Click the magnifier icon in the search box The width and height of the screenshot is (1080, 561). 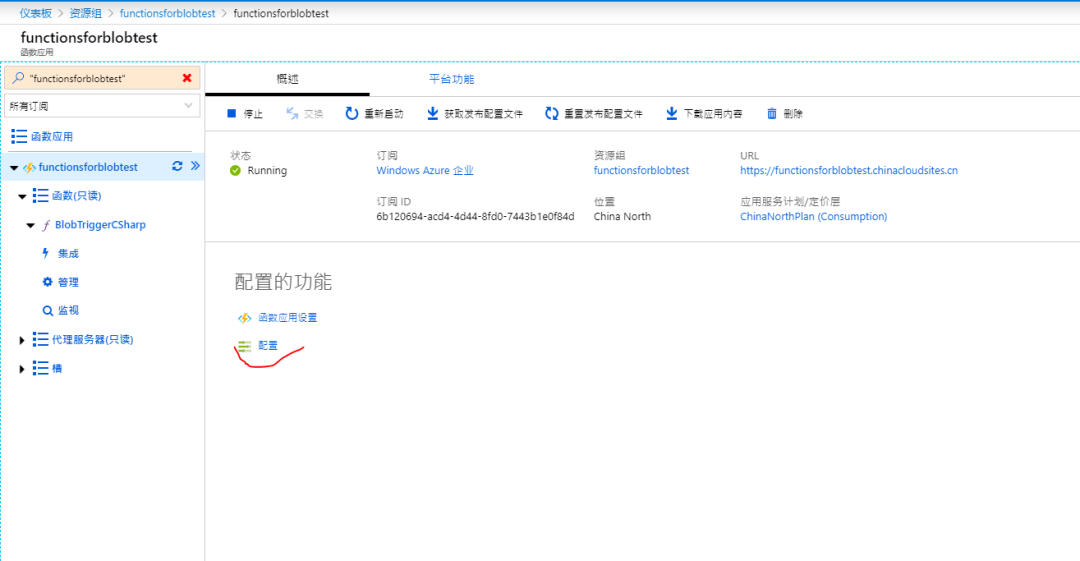click(19, 78)
